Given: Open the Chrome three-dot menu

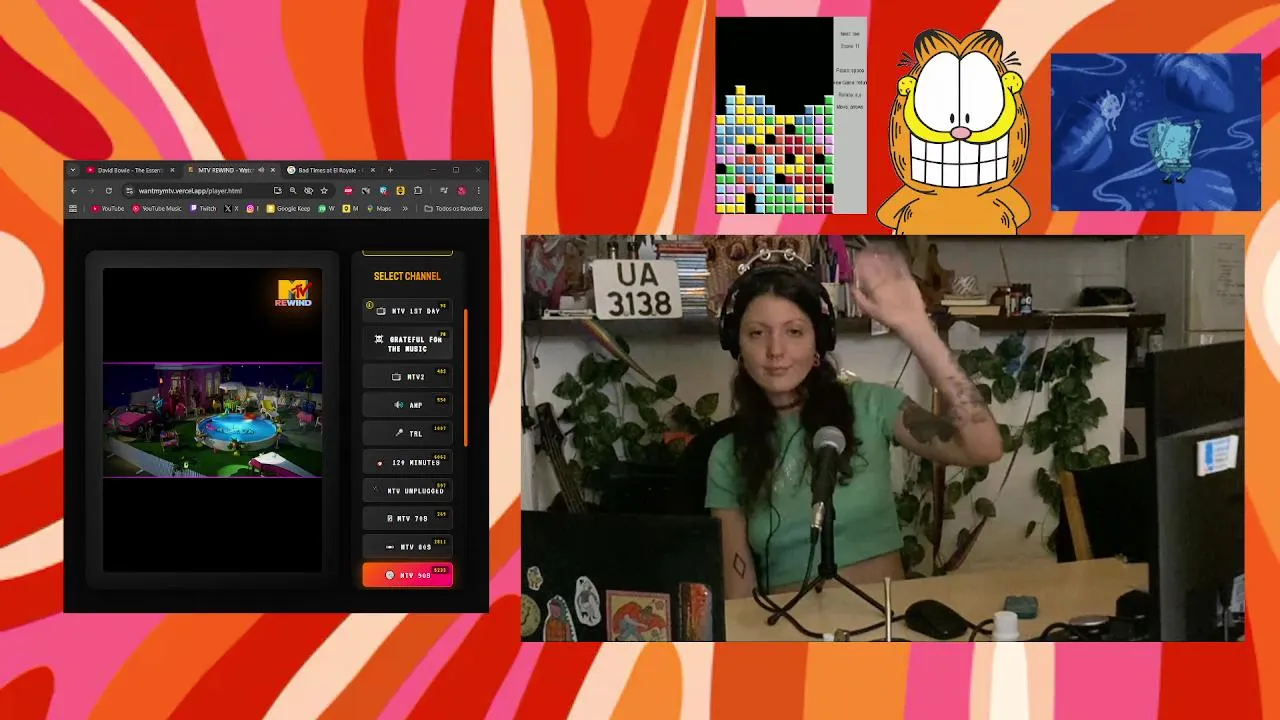Looking at the screenshot, I should tap(479, 191).
